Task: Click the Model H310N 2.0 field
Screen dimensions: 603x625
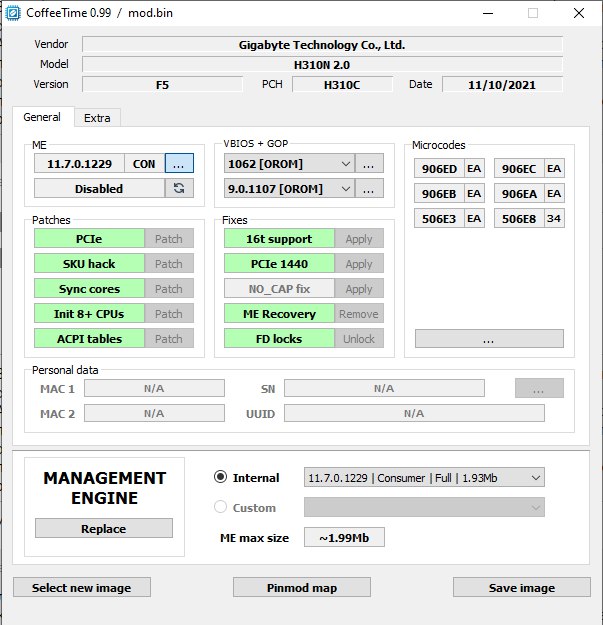Action: (322, 64)
